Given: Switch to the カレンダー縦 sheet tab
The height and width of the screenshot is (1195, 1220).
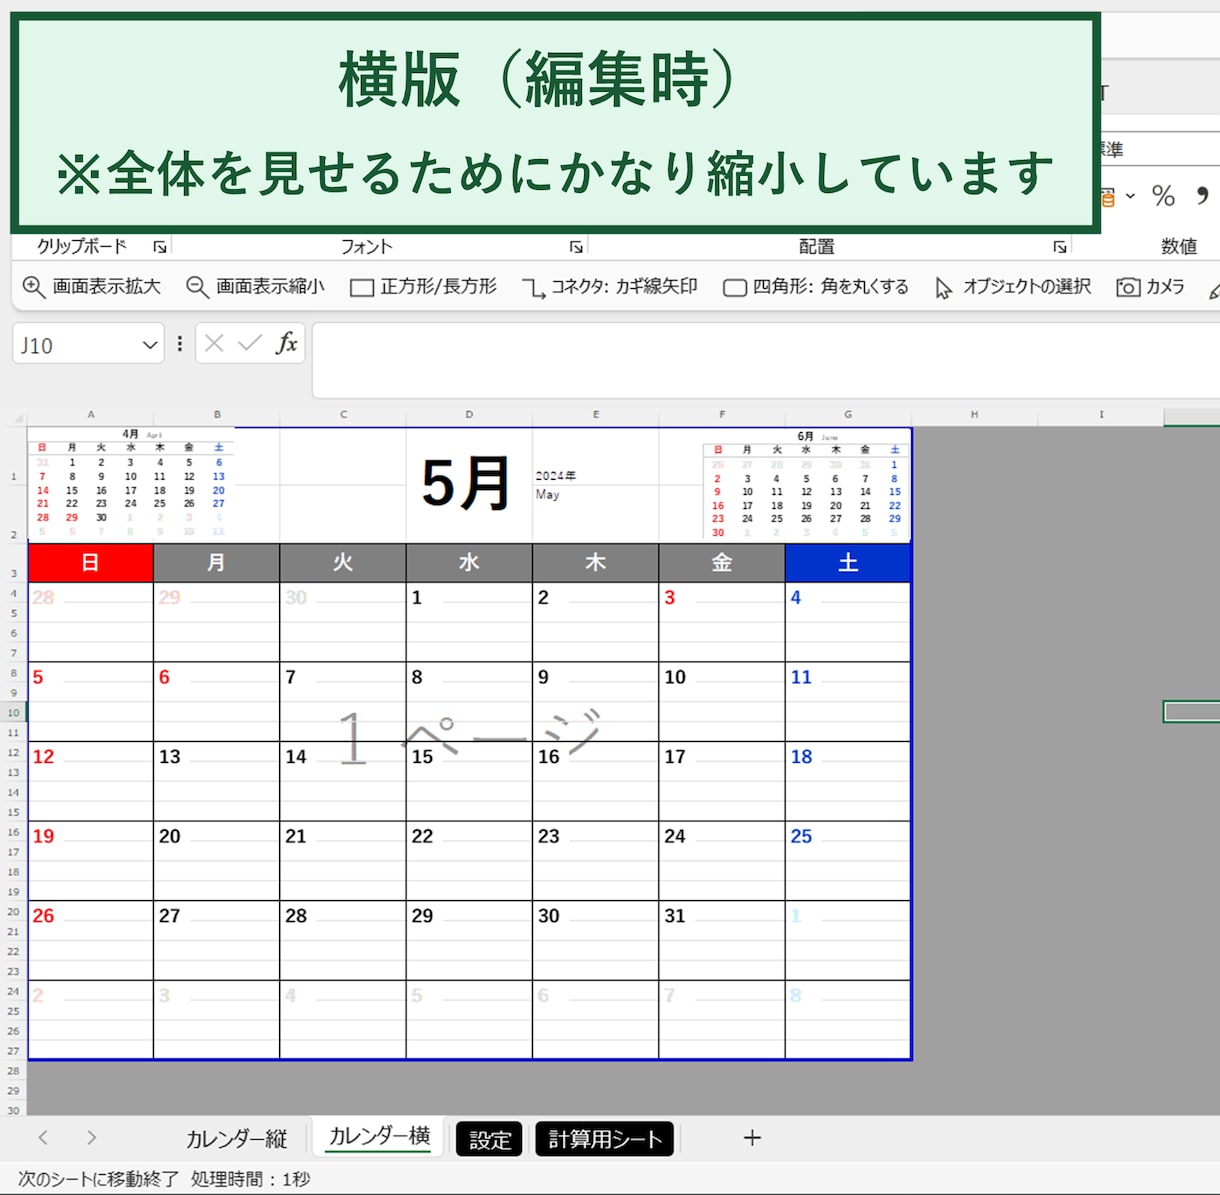Looking at the screenshot, I should point(236,1139).
